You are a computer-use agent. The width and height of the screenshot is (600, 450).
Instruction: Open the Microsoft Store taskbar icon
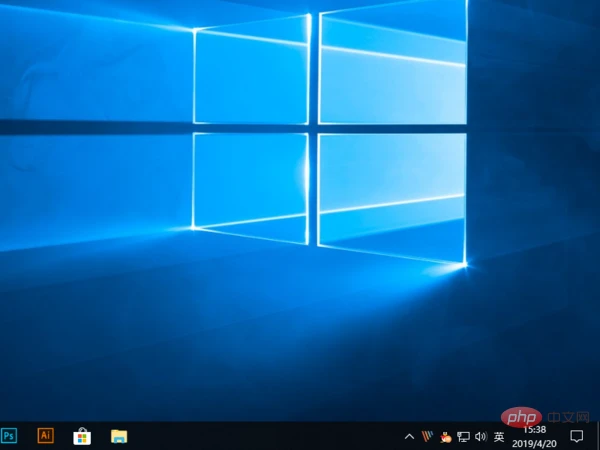tap(82, 436)
